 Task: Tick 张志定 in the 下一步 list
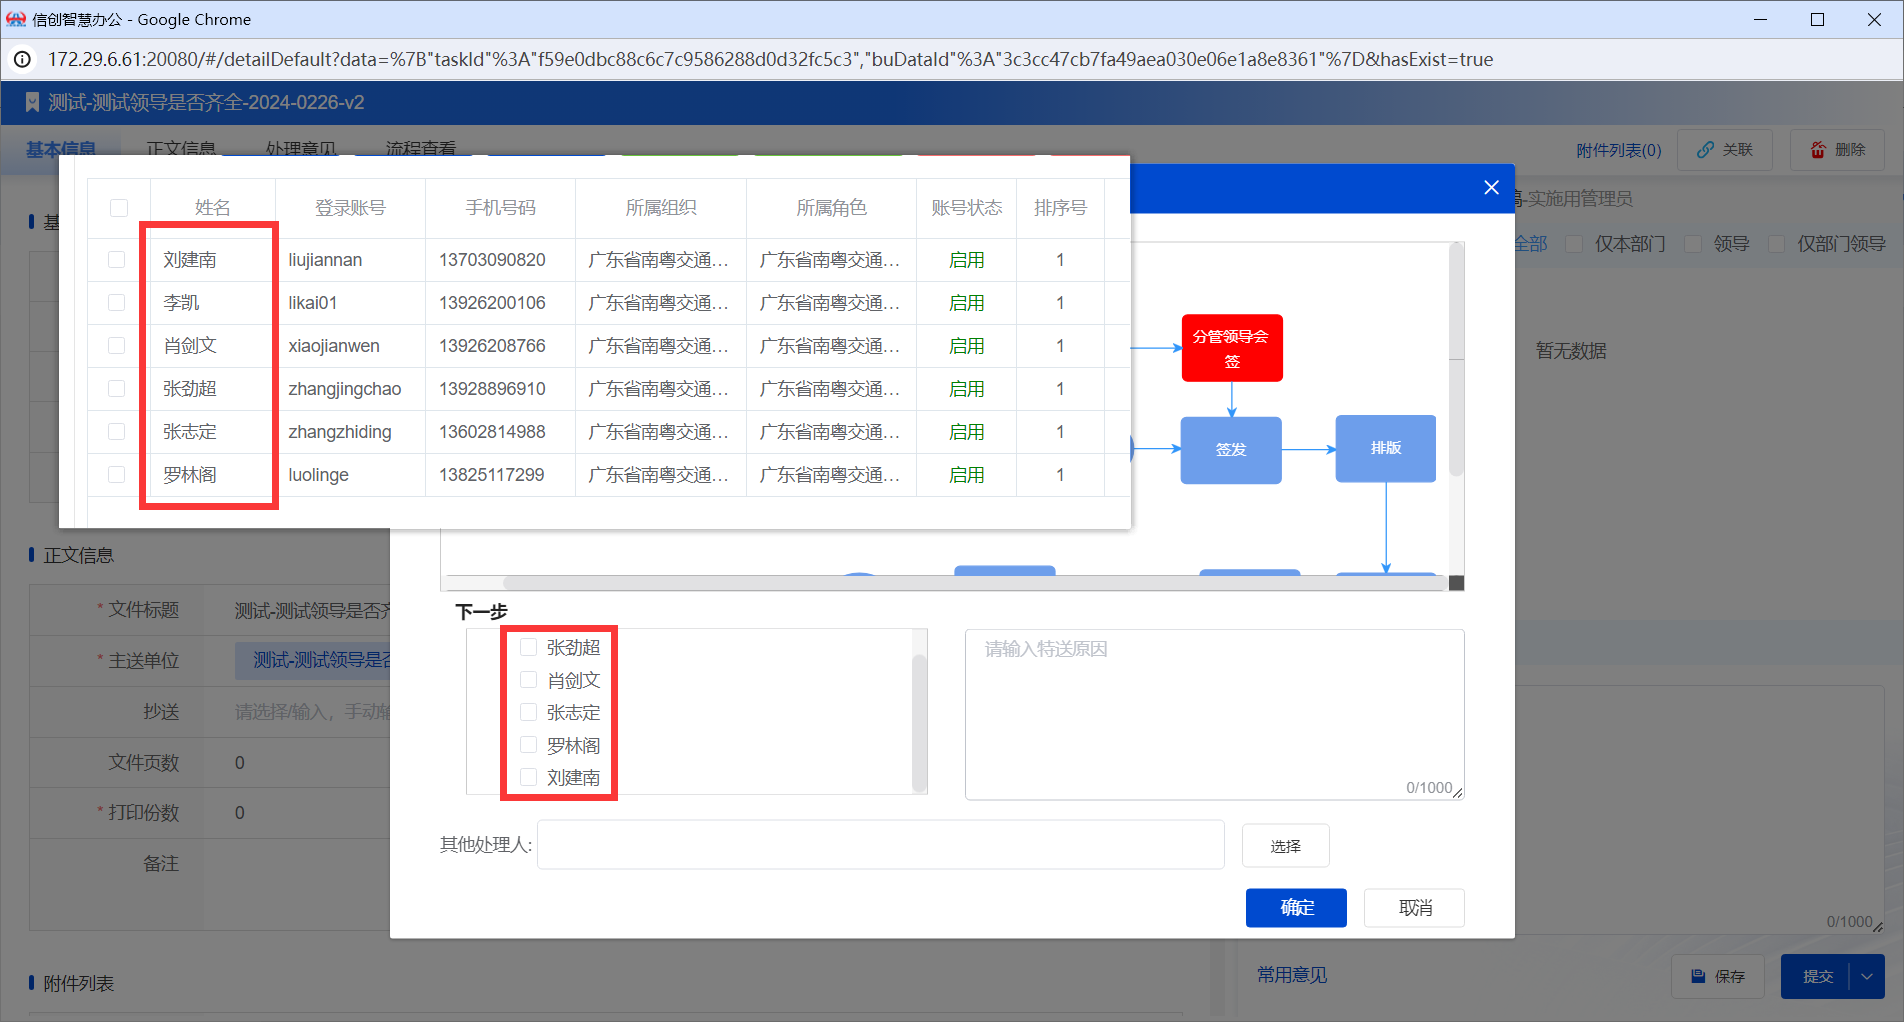pos(529,712)
